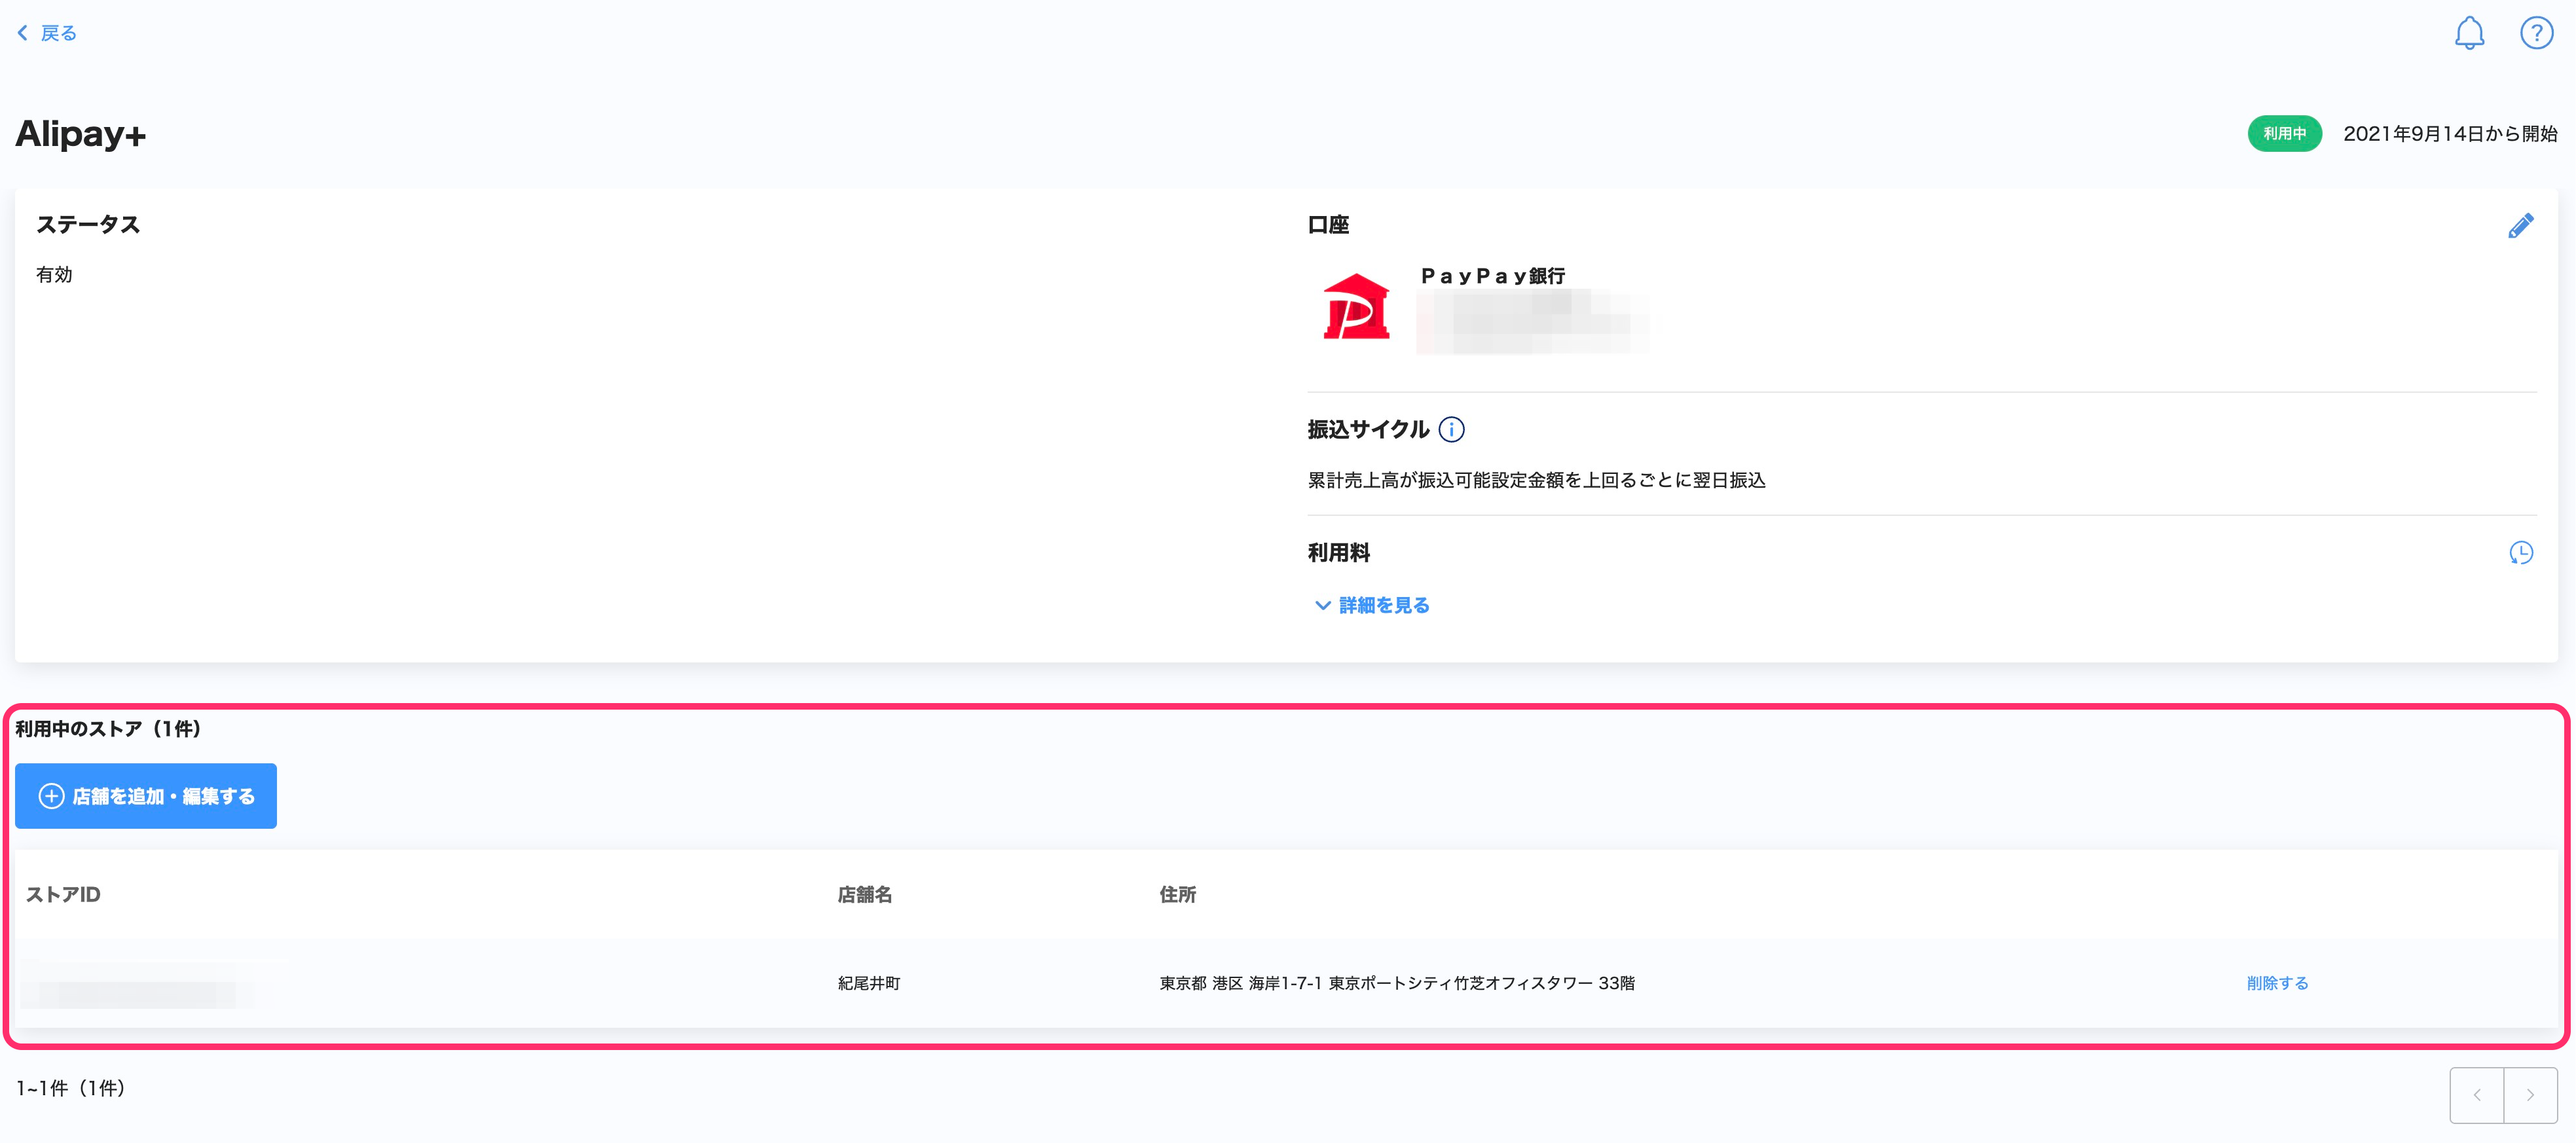Click the 店舗名 column header
The height and width of the screenshot is (1143, 2576).
(x=864, y=894)
